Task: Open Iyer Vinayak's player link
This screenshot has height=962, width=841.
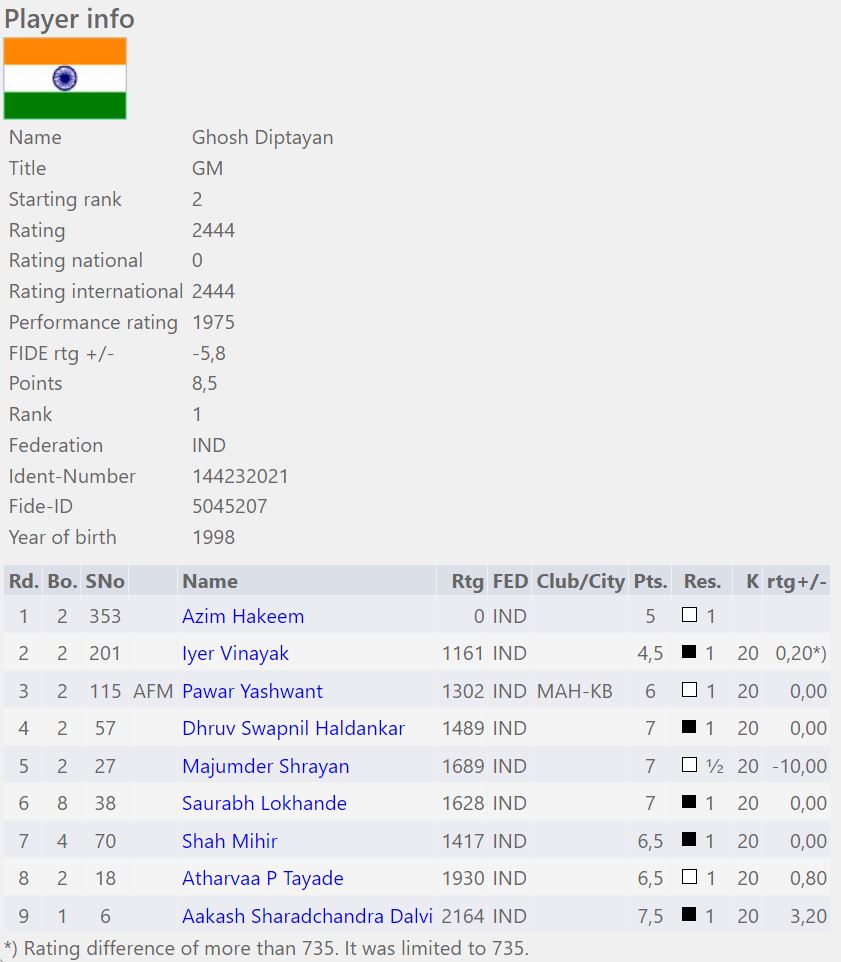Action: click(x=235, y=654)
